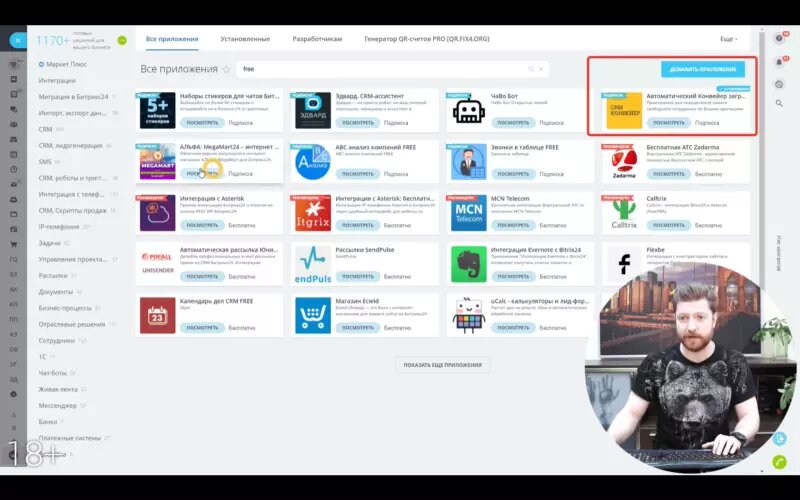The width and height of the screenshot is (800, 500).
Task: Click the green phone call button
Action: click(x=779, y=461)
